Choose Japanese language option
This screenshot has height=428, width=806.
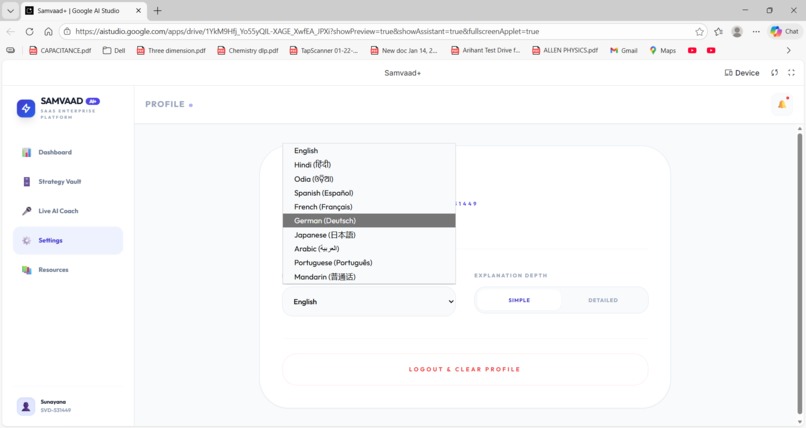(369, 235)
